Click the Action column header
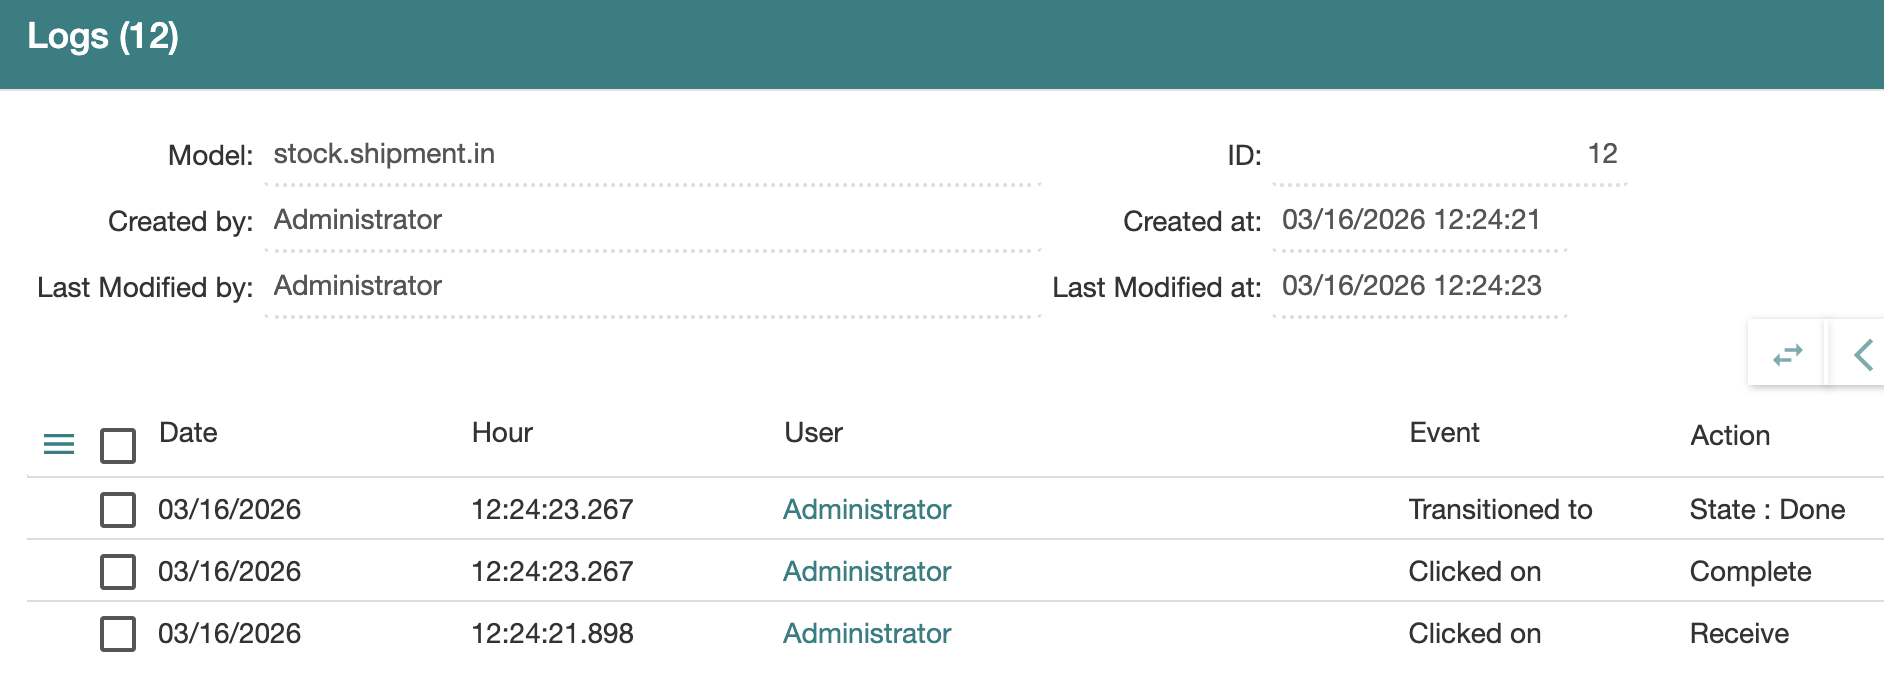The height and width of the screenshot is (690, 1884). pyautogui.click(x=1730, y=436)
